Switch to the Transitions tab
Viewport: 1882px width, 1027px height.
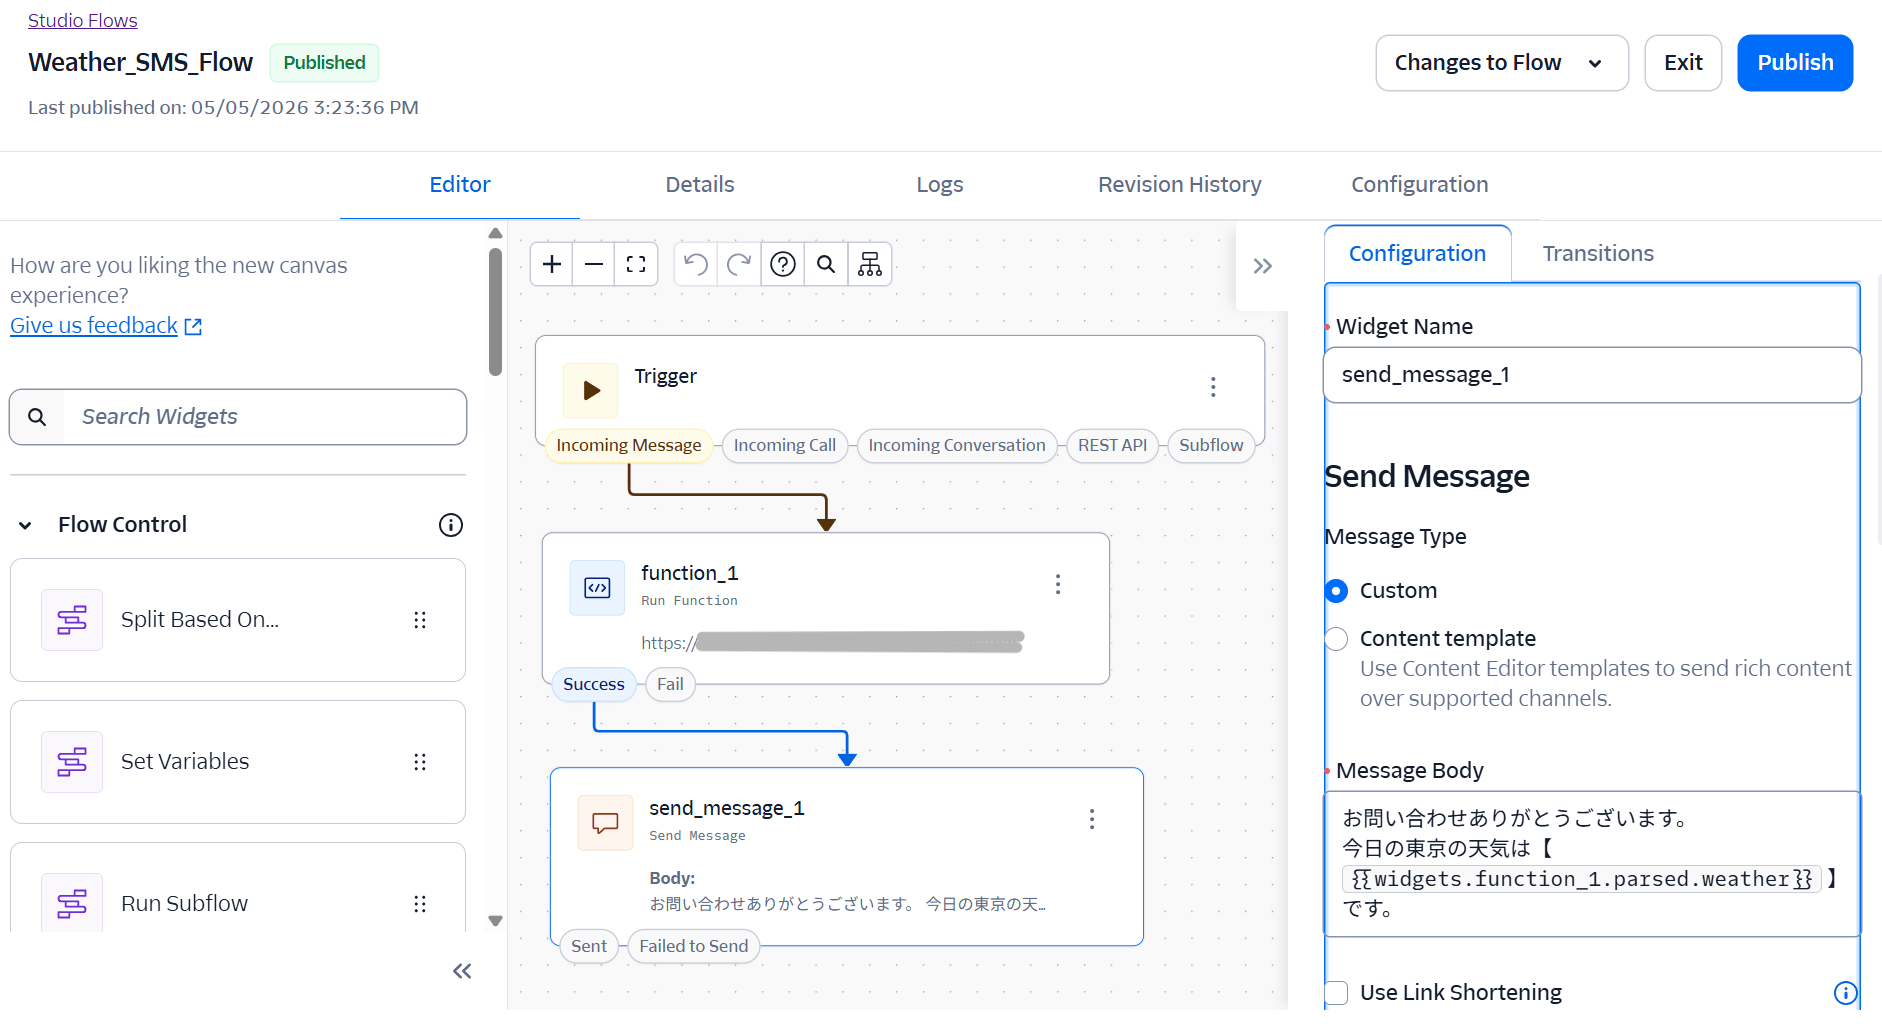[x=1598, y=254]
